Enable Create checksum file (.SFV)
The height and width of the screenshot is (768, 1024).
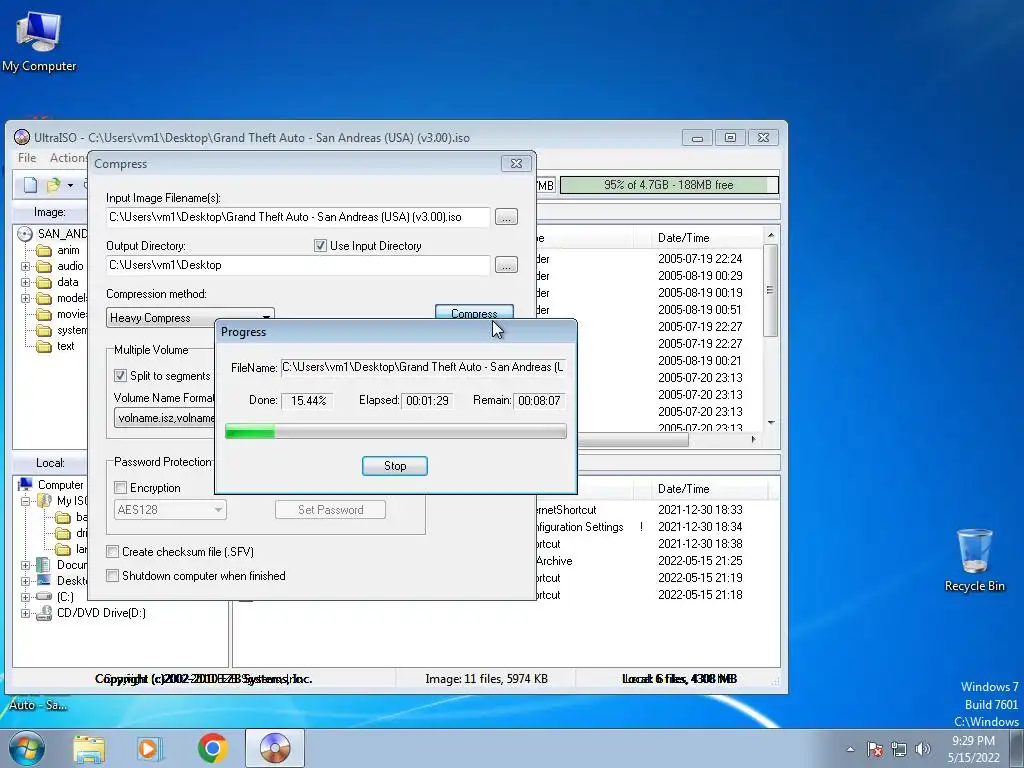[112, 552]
